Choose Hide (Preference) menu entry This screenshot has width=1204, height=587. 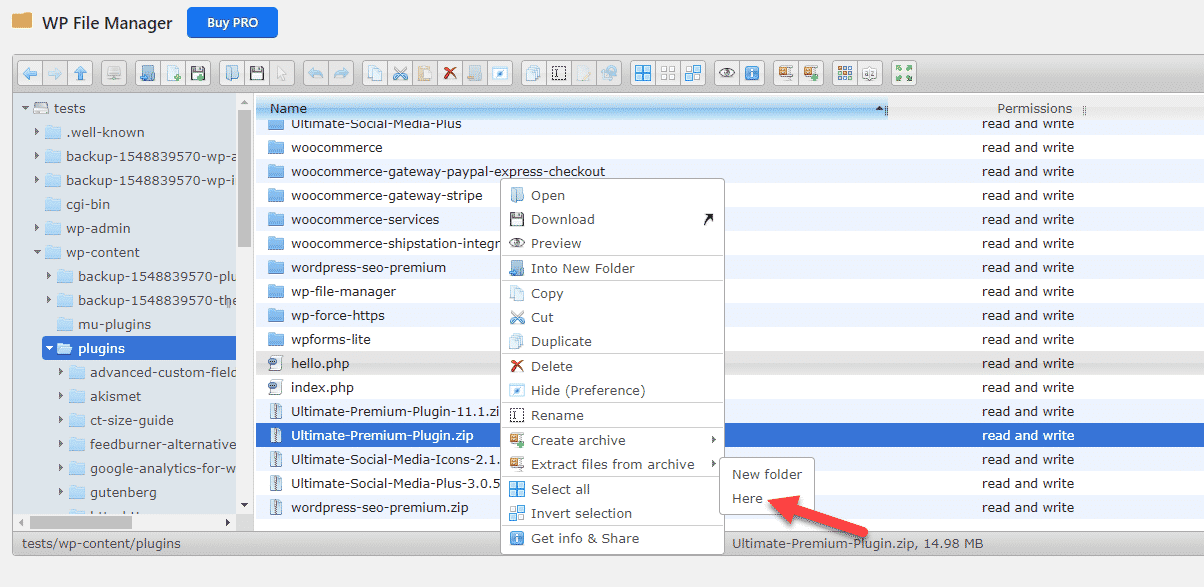tap(612, 390)
